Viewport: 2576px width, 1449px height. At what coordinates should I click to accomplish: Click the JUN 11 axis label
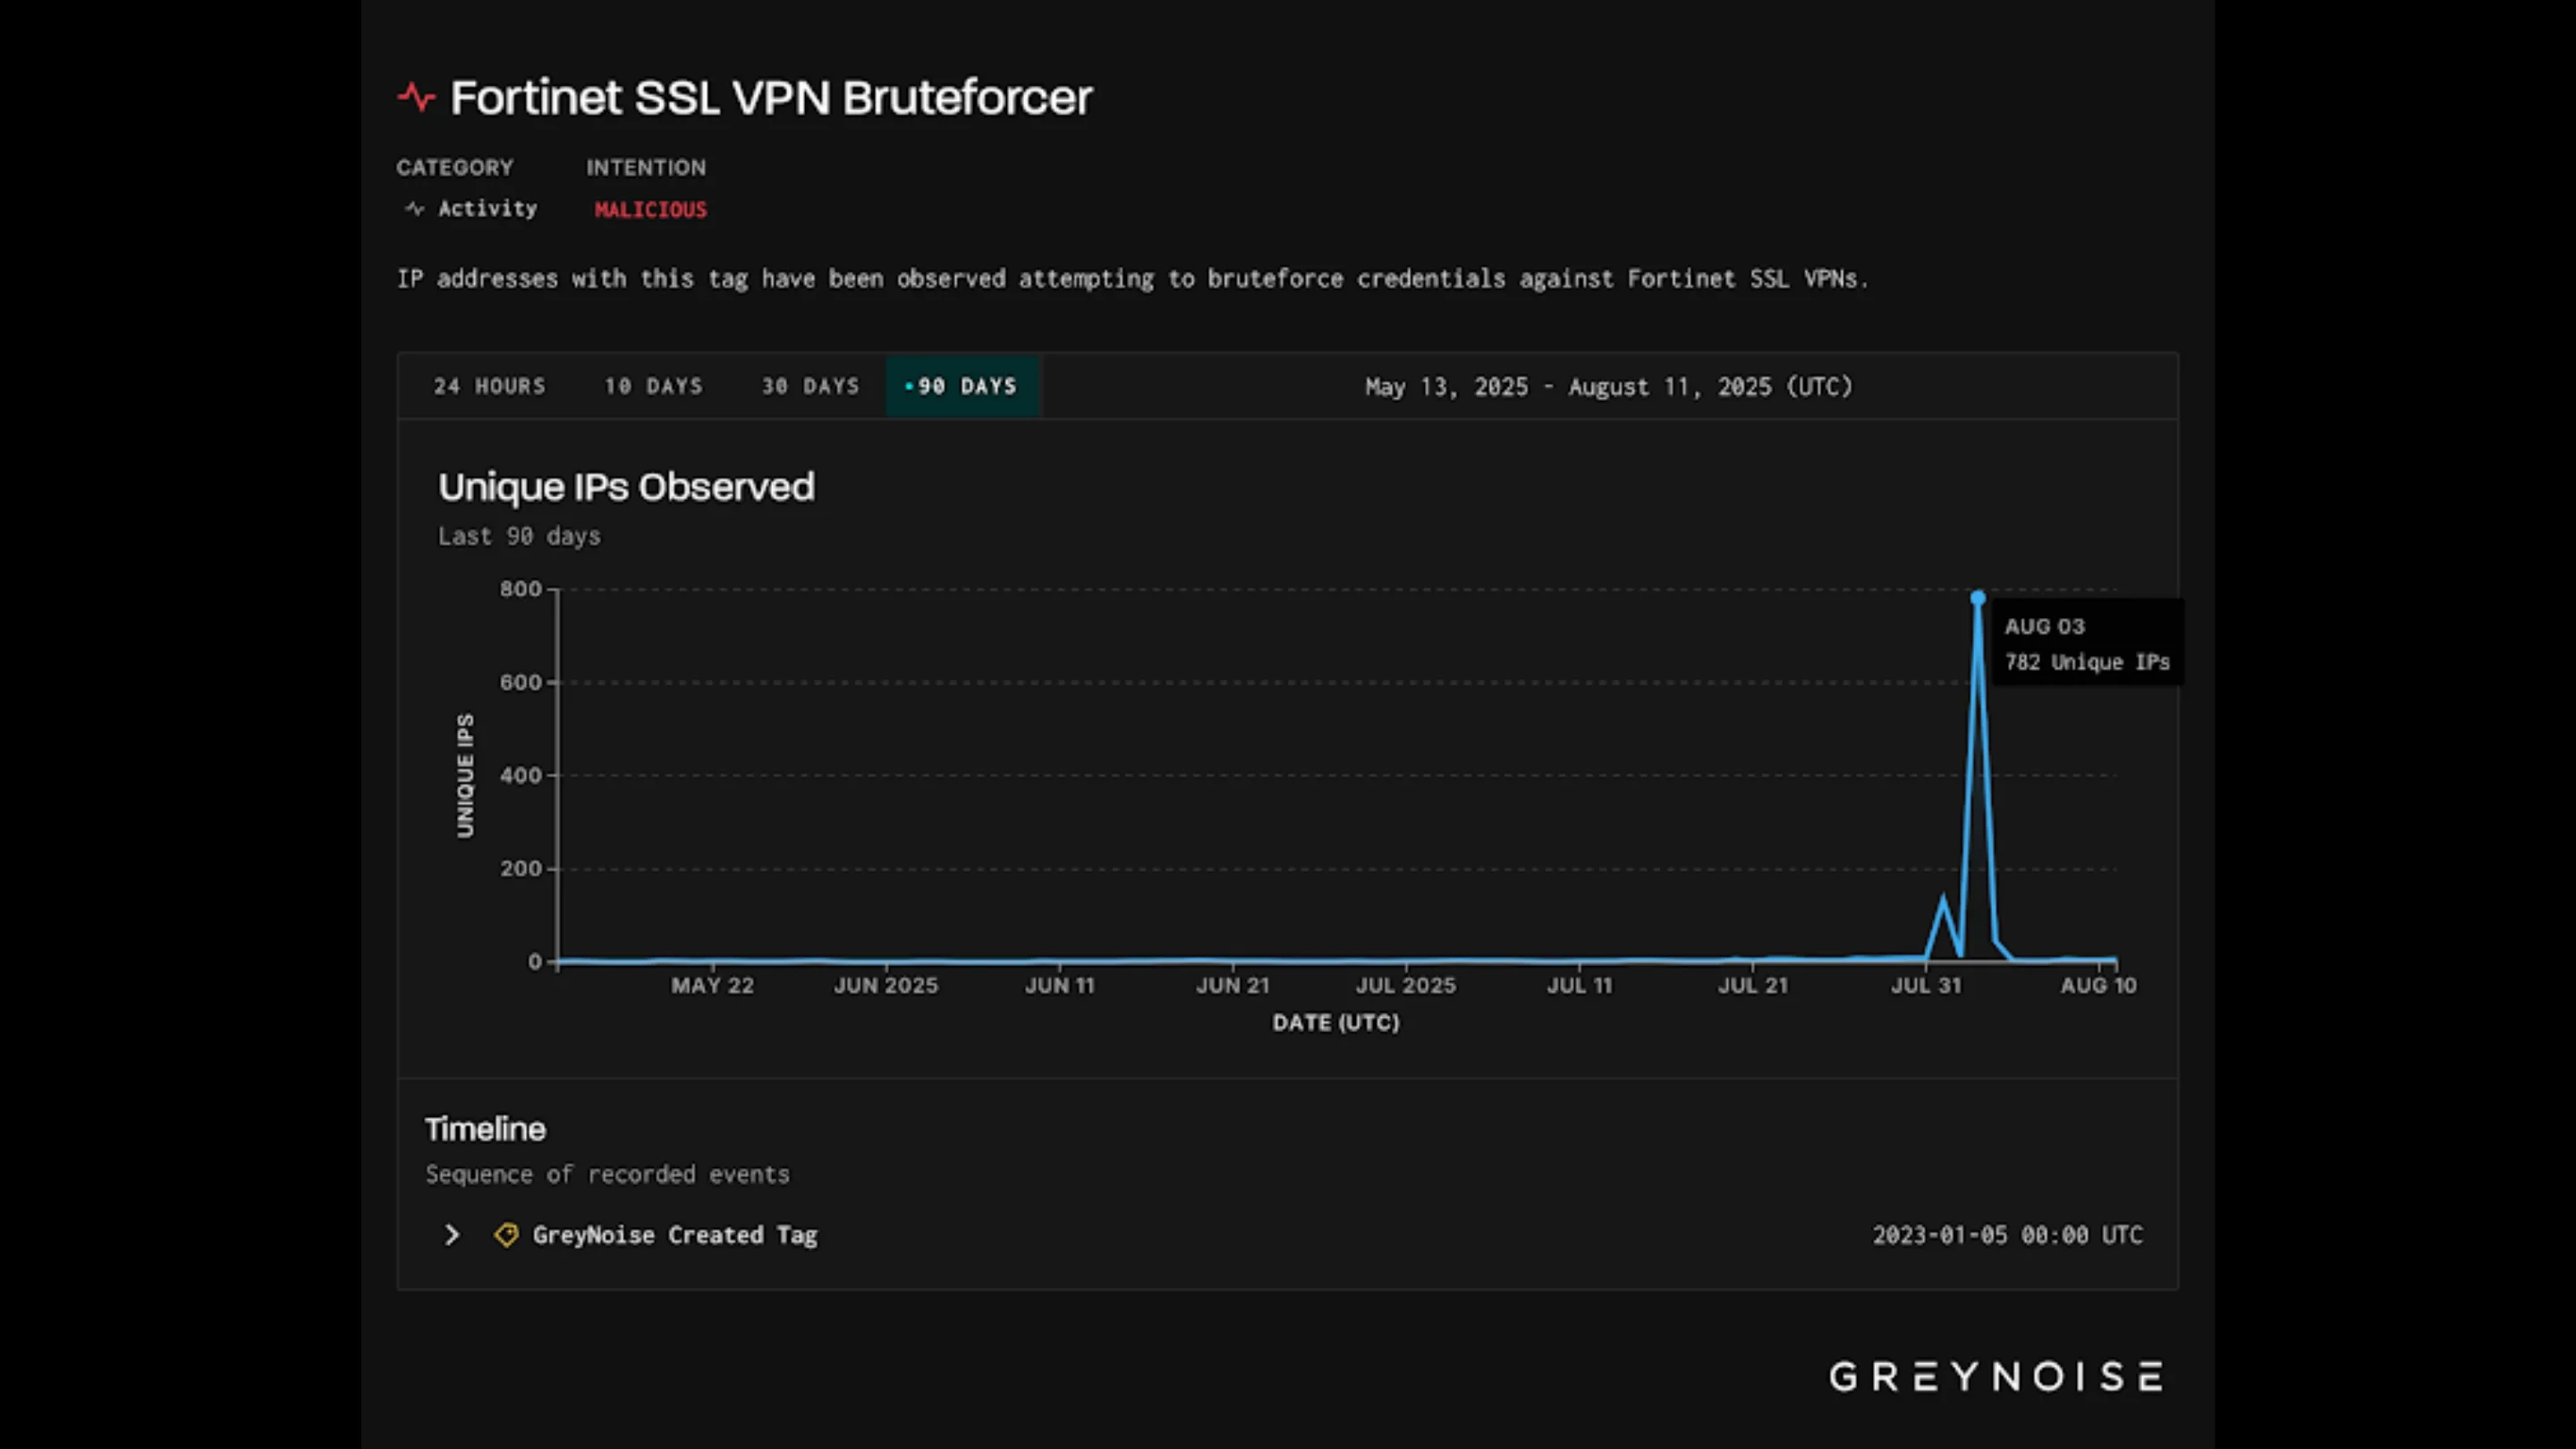point(1060,986)
